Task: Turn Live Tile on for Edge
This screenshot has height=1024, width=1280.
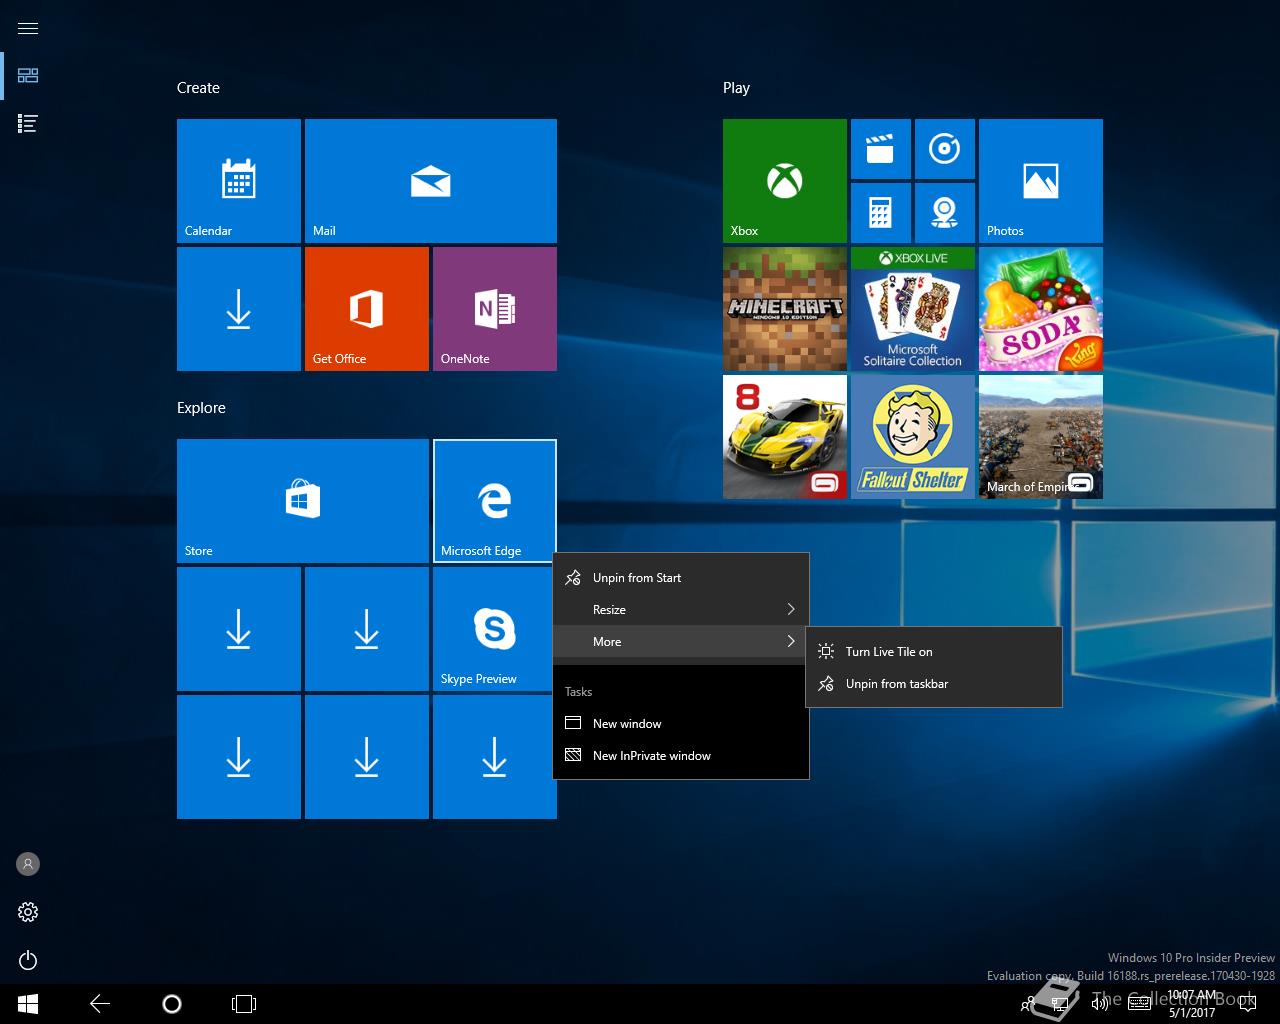Action: (889, 652)
